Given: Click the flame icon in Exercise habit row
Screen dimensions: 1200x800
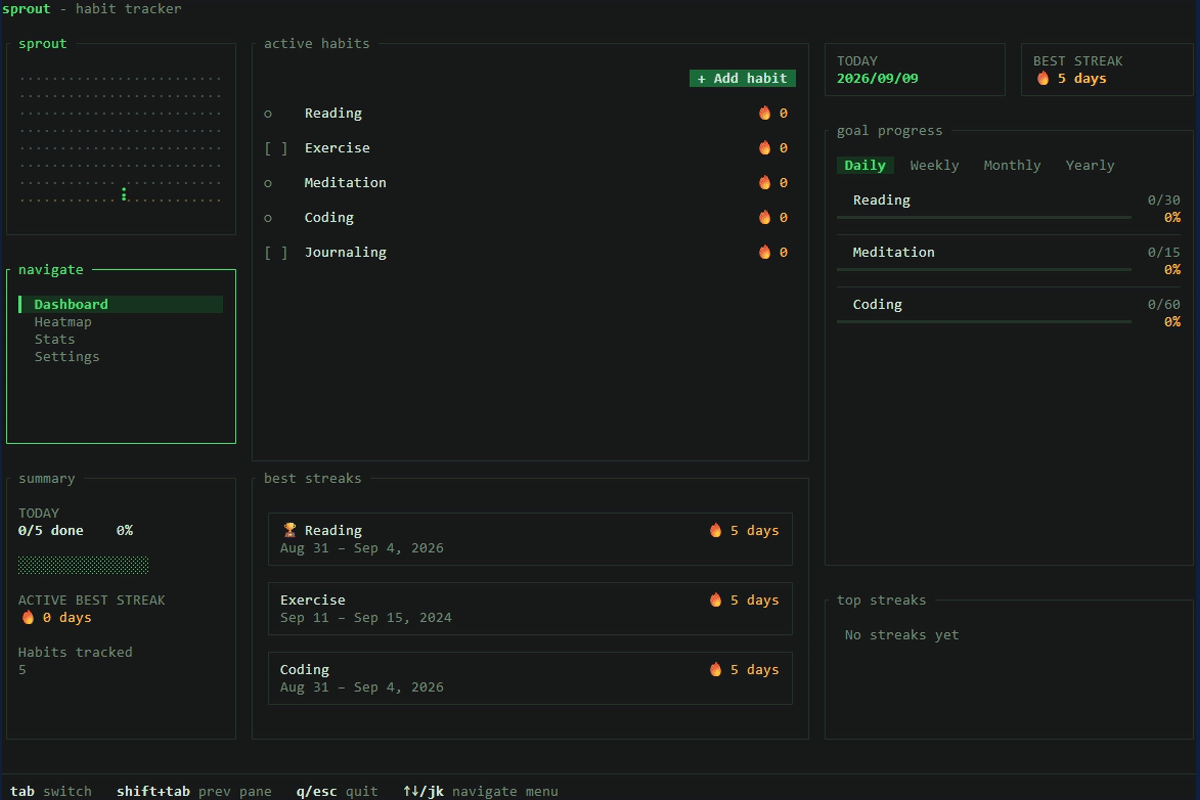Looking at the screenshot, I should (765, 148).
